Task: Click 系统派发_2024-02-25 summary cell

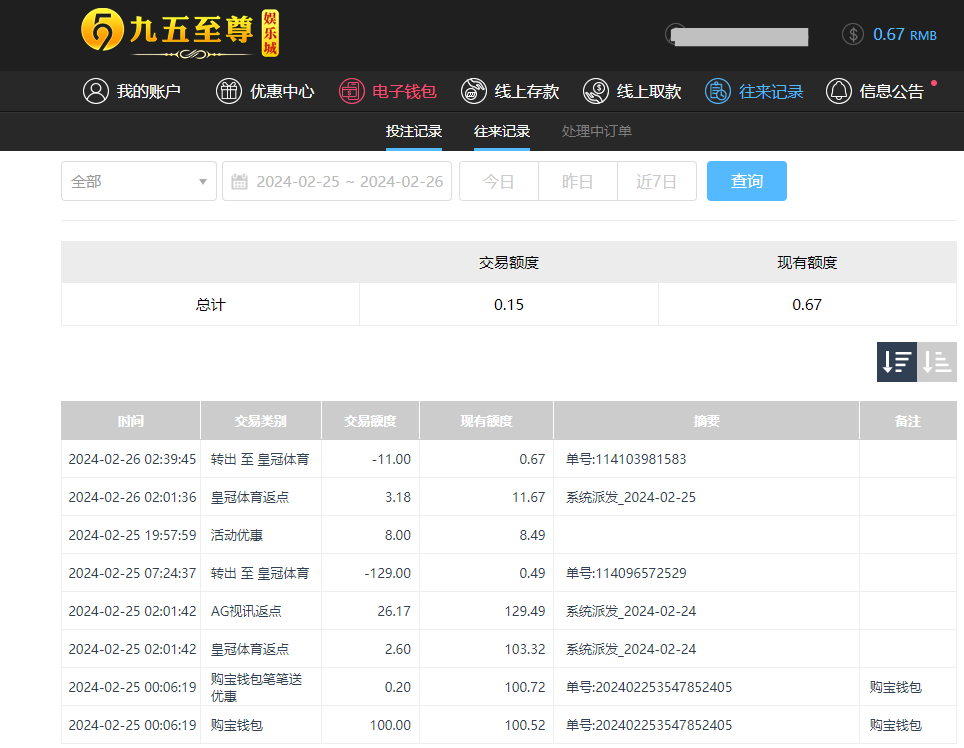Action: pyautogui.click(x=631, y=497)
